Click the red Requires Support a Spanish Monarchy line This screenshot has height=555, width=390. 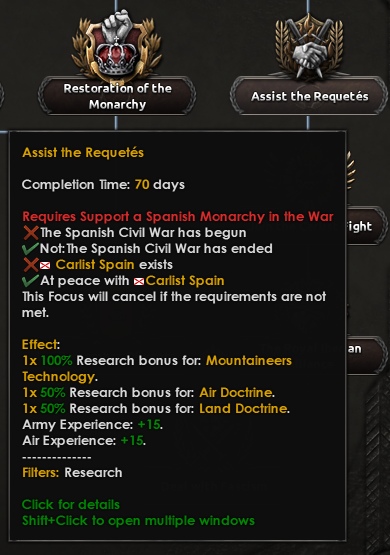[178, 217]
